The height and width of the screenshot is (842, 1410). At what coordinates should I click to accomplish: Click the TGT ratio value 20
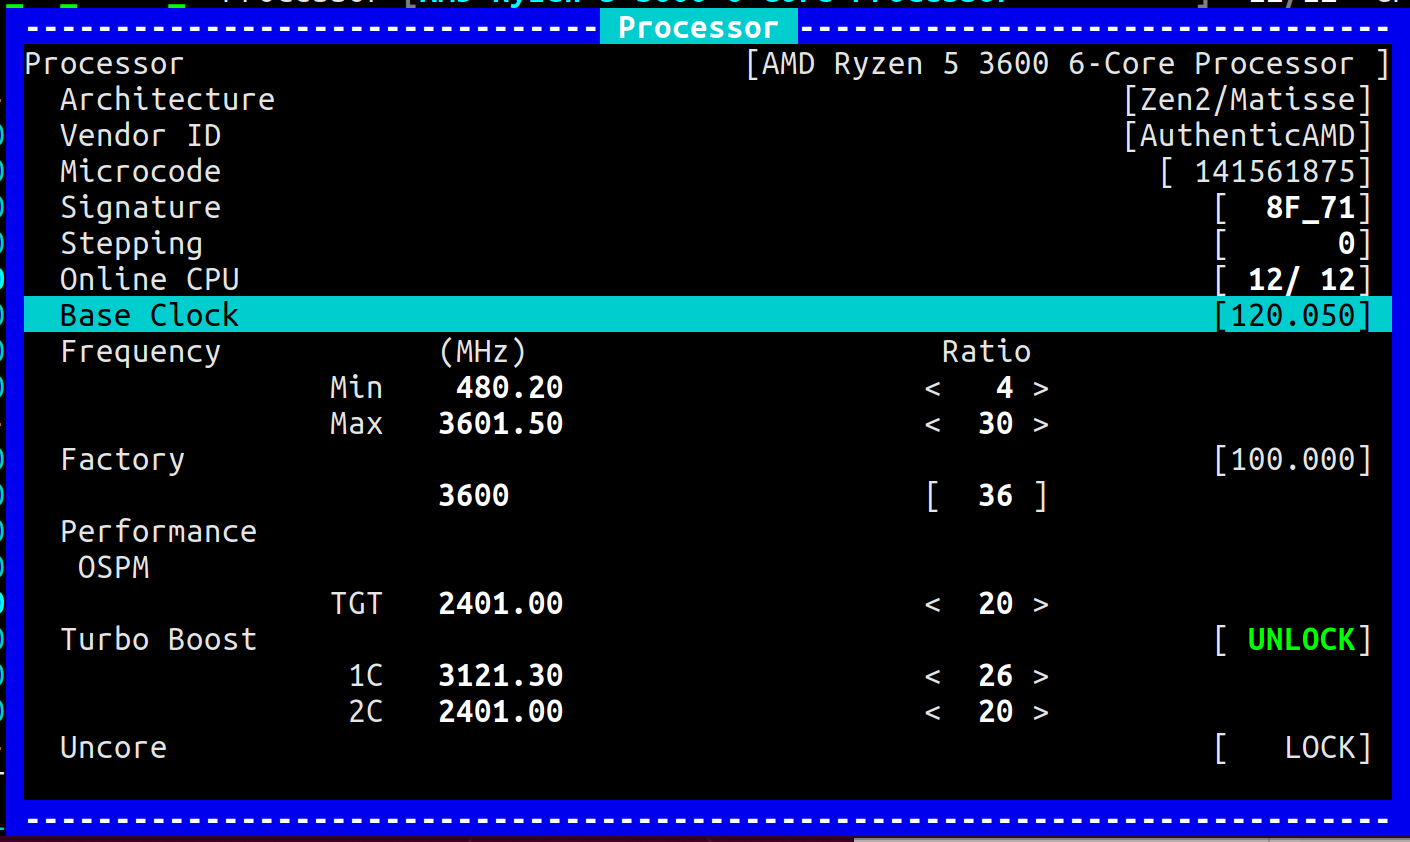tap(996, 603)
